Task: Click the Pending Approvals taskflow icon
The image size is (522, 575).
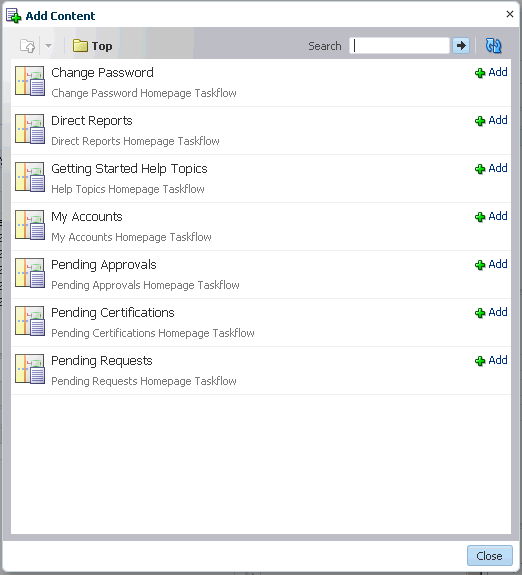Action: pos(30,273)
